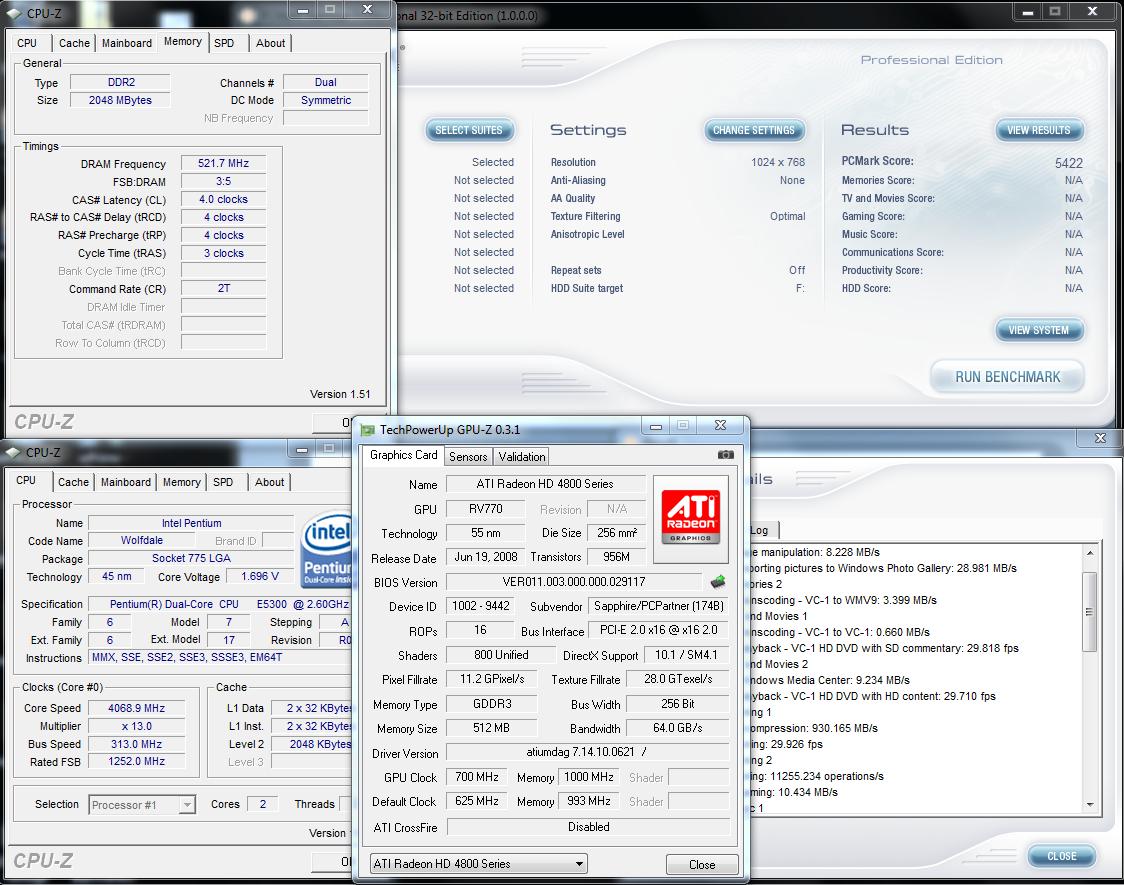The height and width of the screenshot is (885, 1124).
Task: Click the PCMark log scrollbar thumb
Action: (x=1090, y=611)
